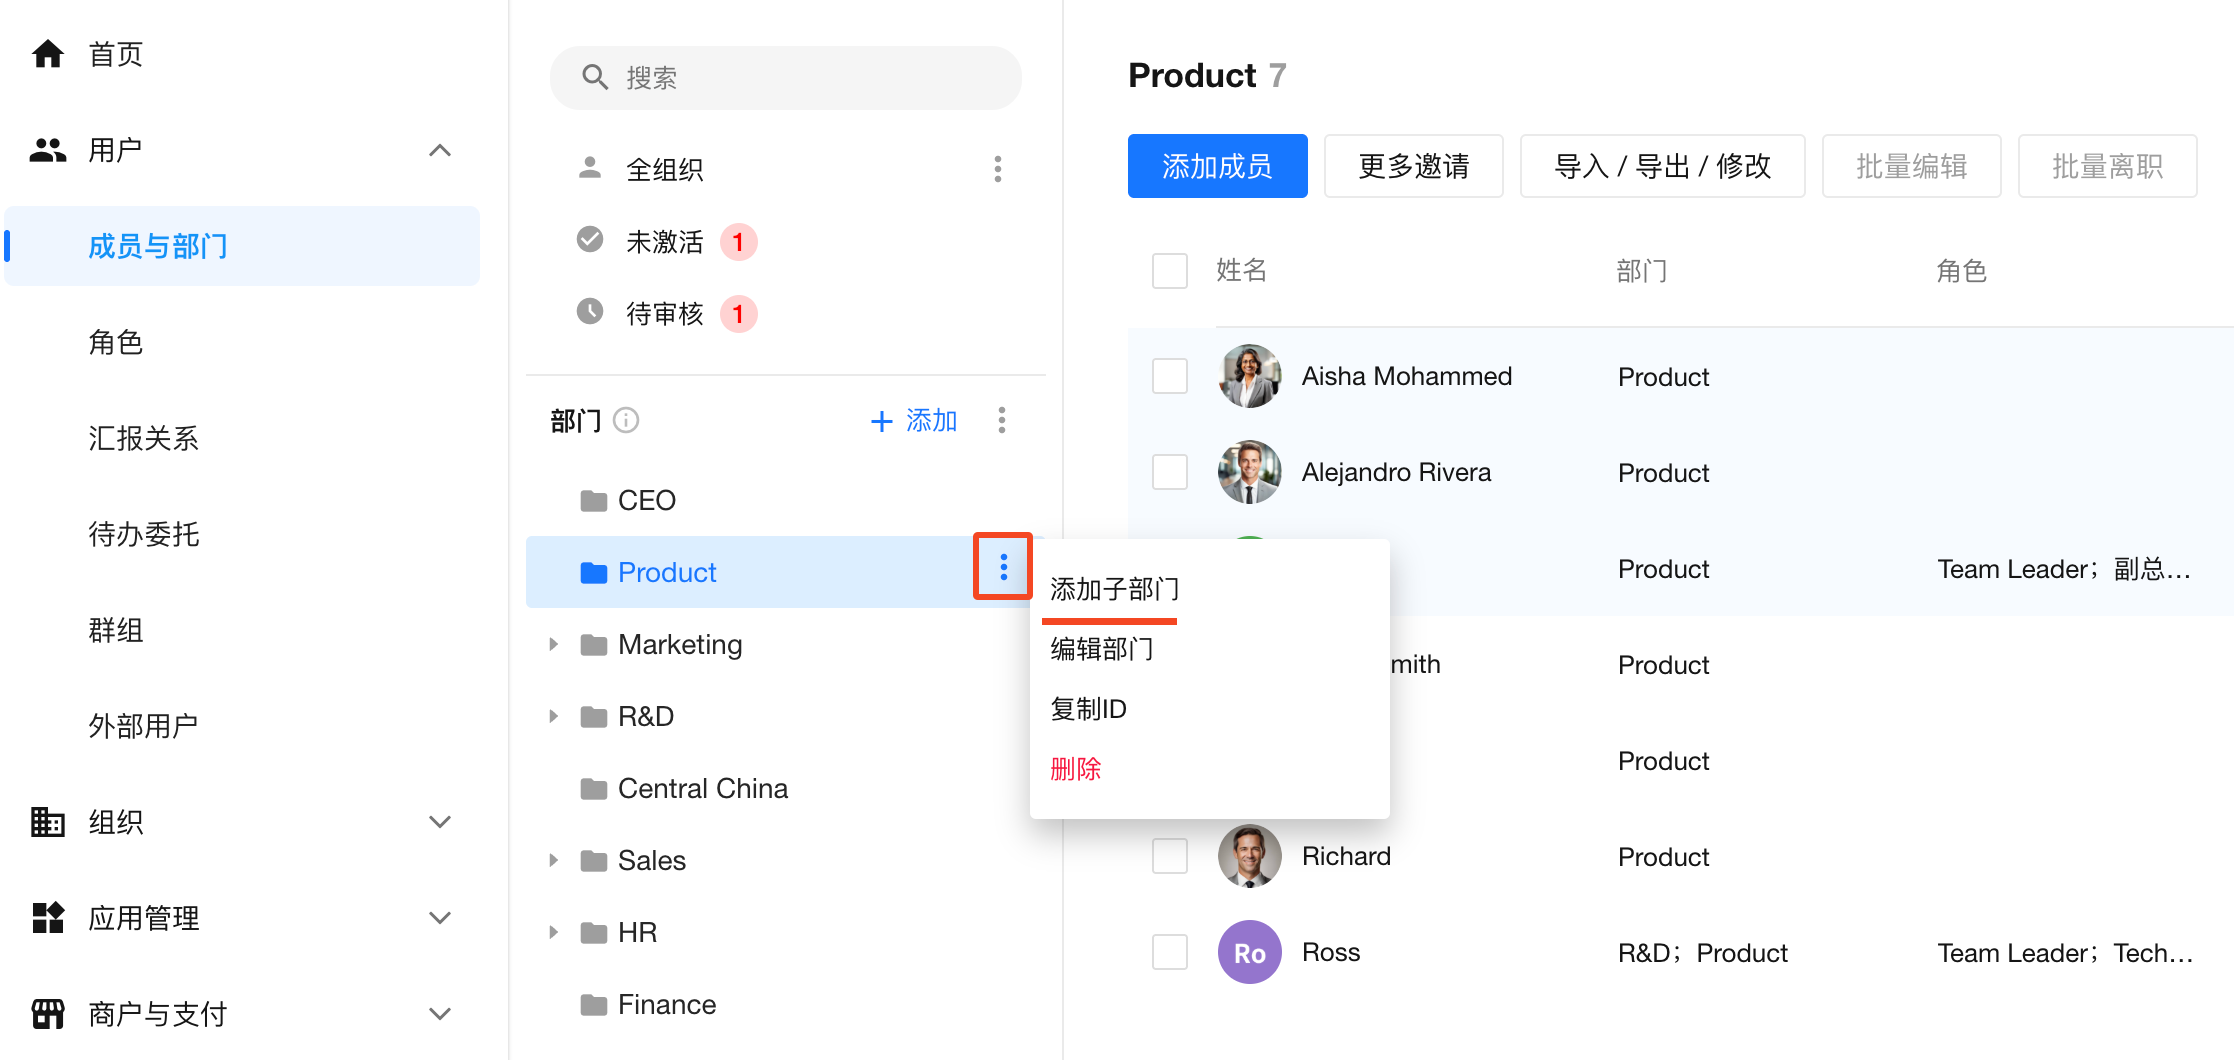Viewport: 2234px width, 1060px height.
Task: Collapse the 用户 sidebar section
Action: click(x=439, y=150)
